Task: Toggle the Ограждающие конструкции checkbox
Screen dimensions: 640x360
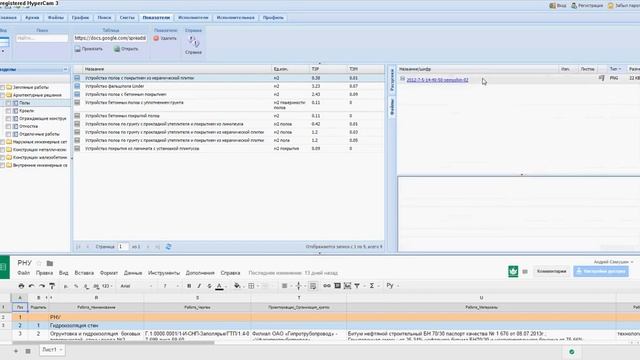Action: [8, 118]
